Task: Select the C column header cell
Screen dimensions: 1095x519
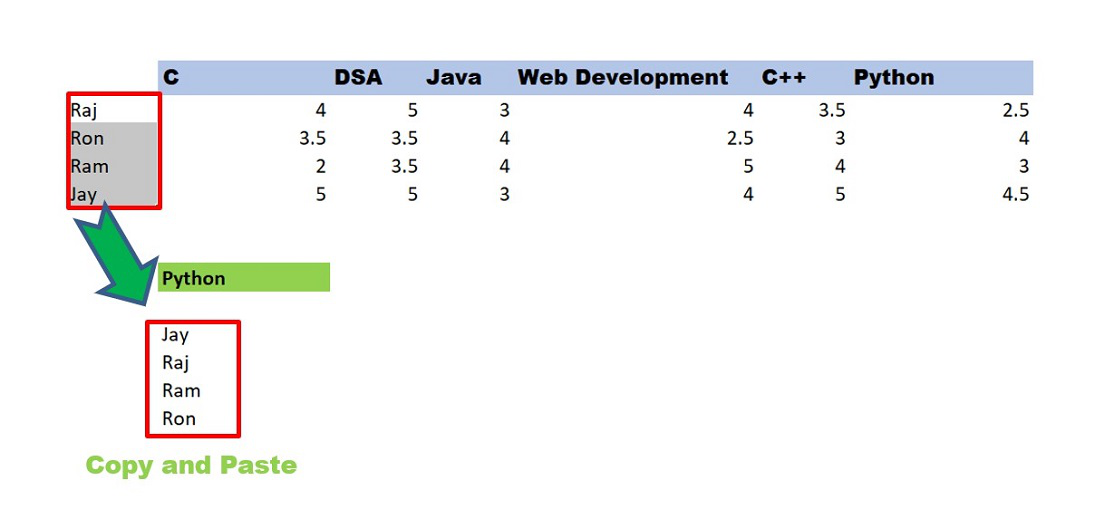Action: pos(171,78)
